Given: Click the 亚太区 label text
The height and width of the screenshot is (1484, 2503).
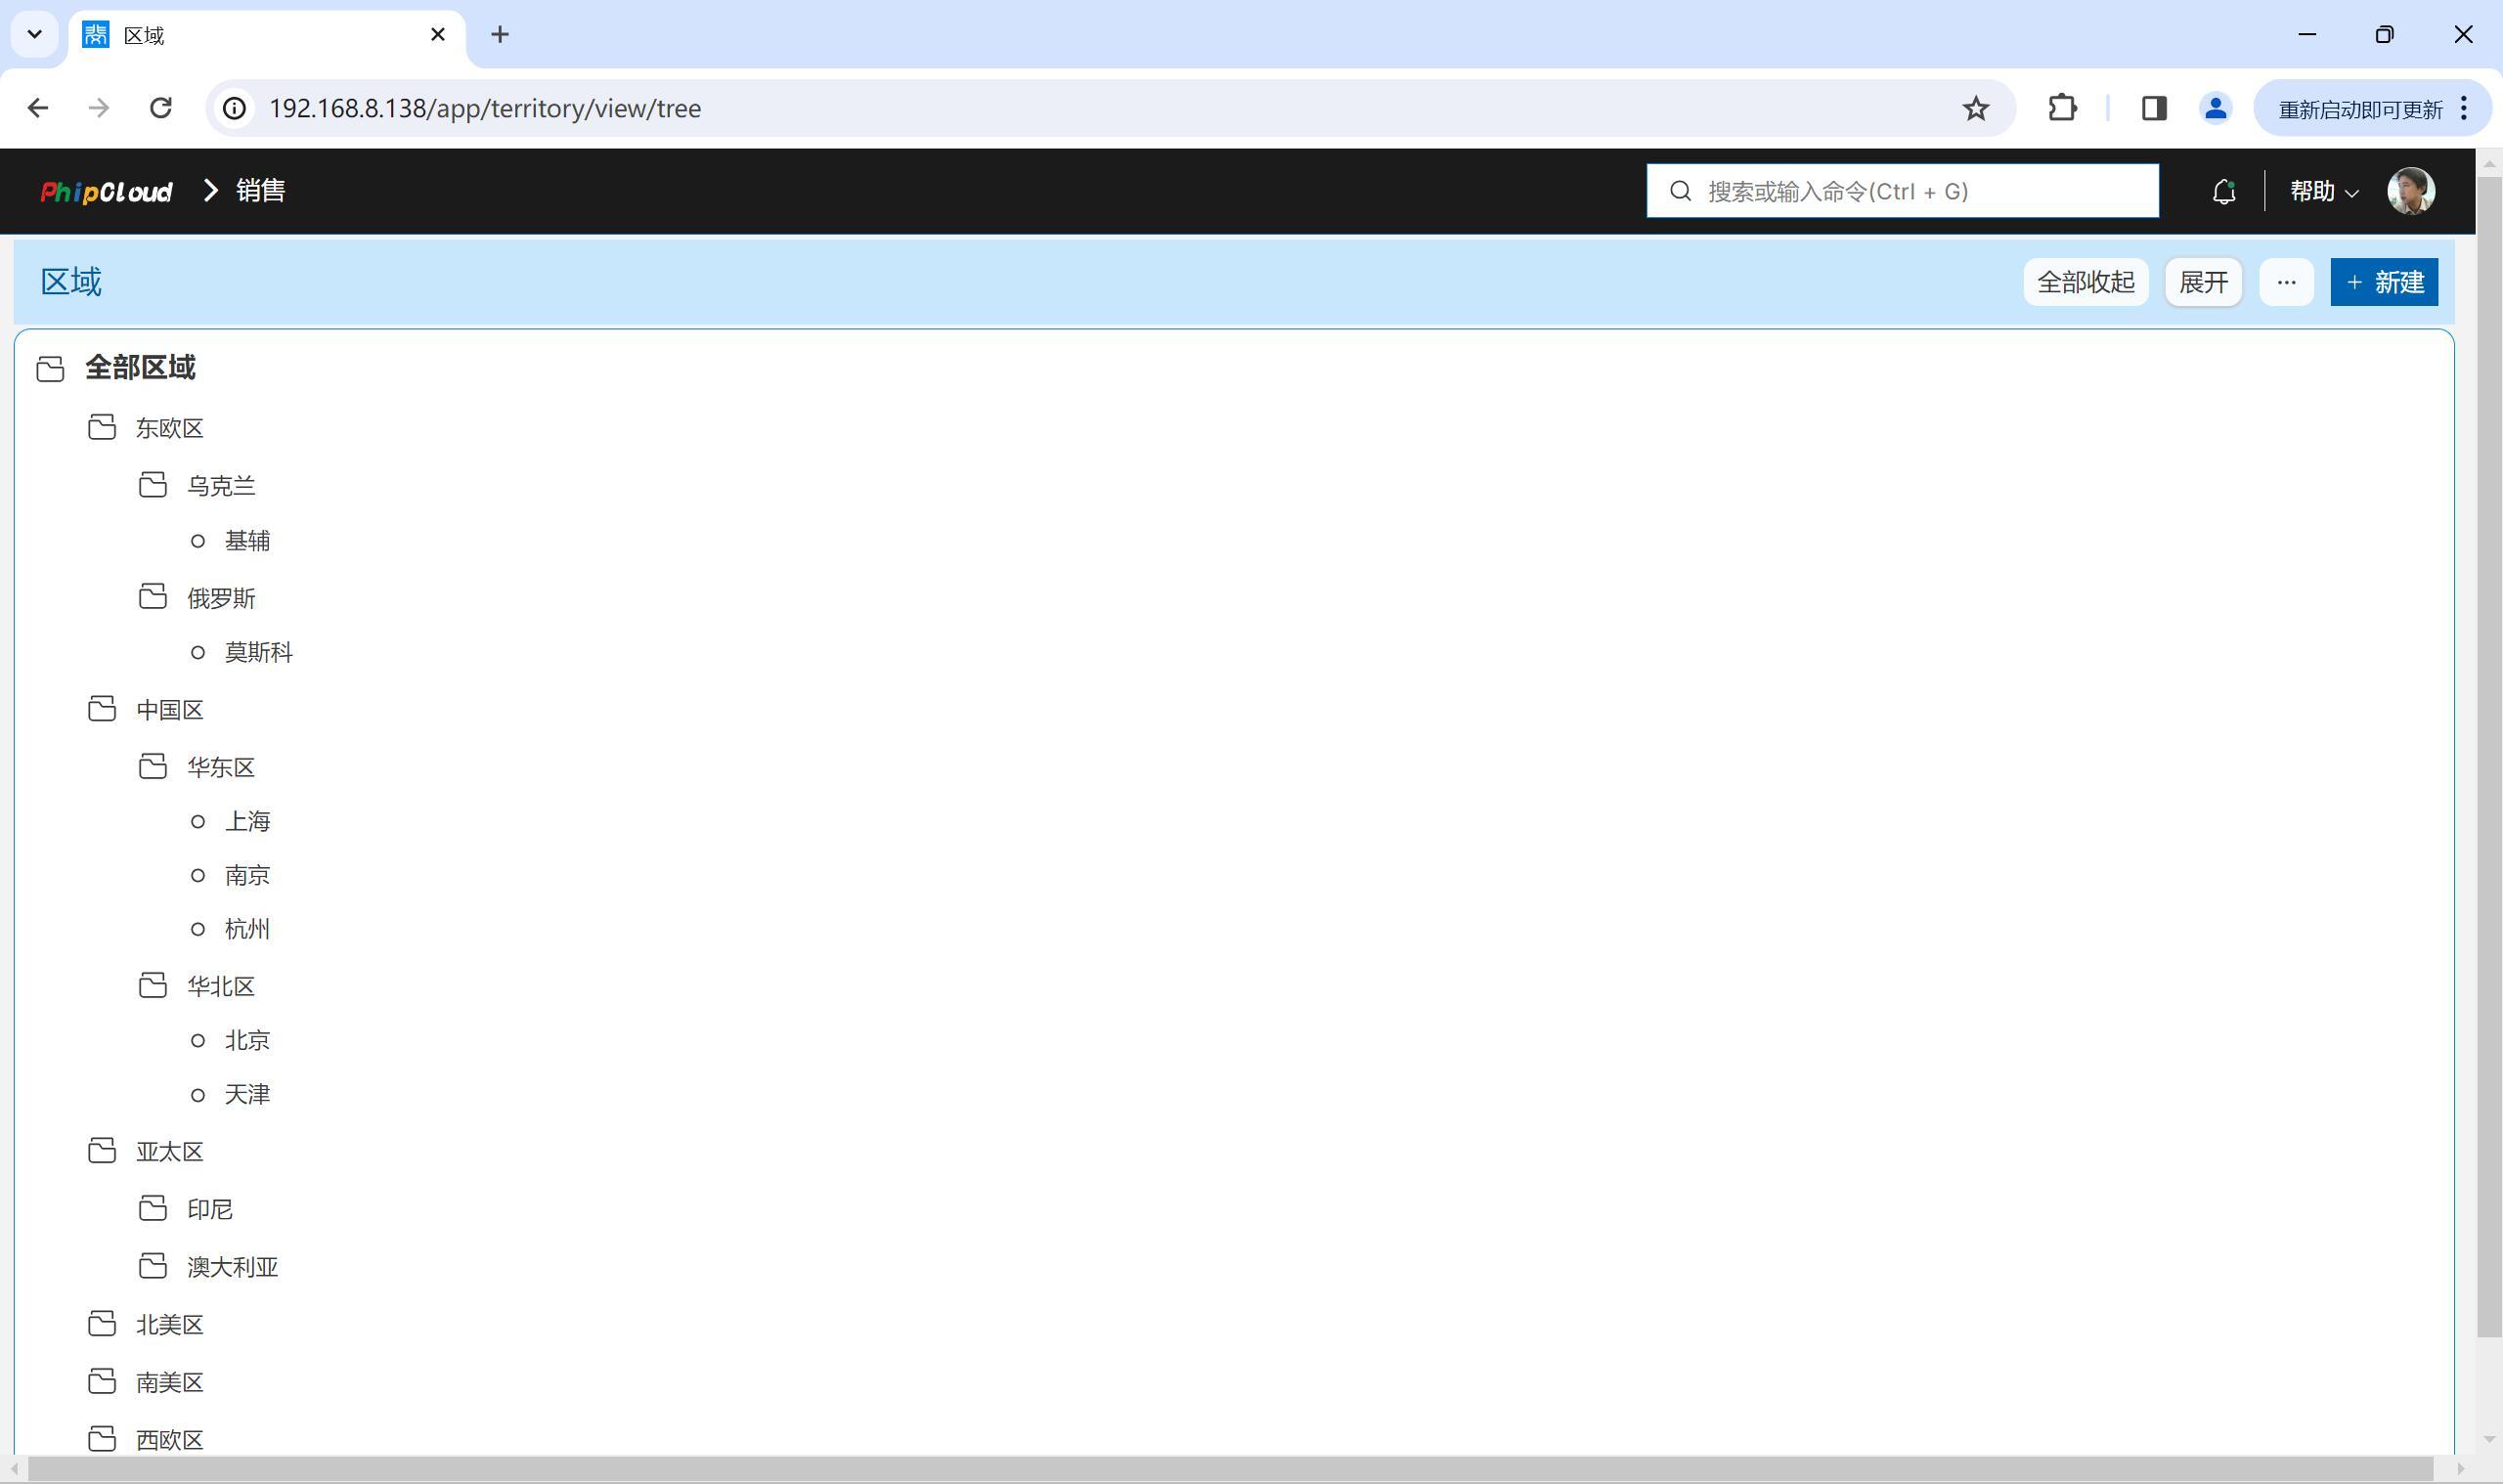Looking at the screenshot, I should (170, 1152).
